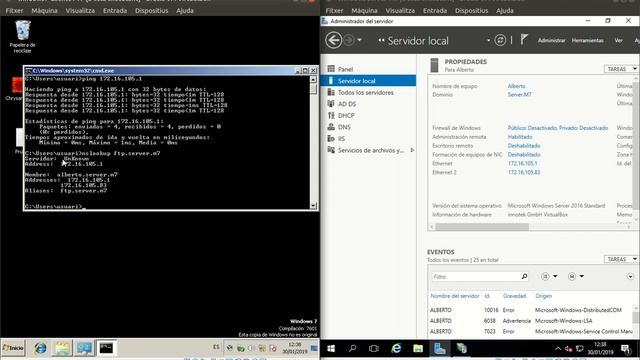Click the Windows Server start button
This screenshot has width=640, height=360.
(331, 349)
